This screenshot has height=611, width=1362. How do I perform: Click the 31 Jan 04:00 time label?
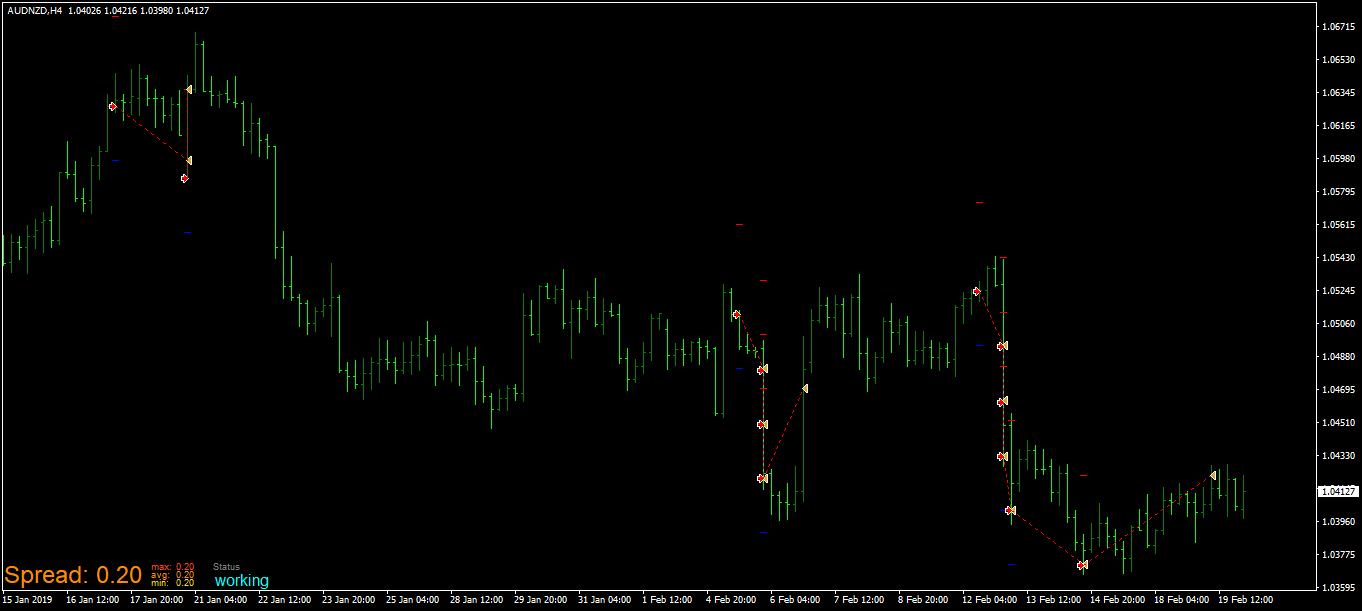[x=605, y=600]
